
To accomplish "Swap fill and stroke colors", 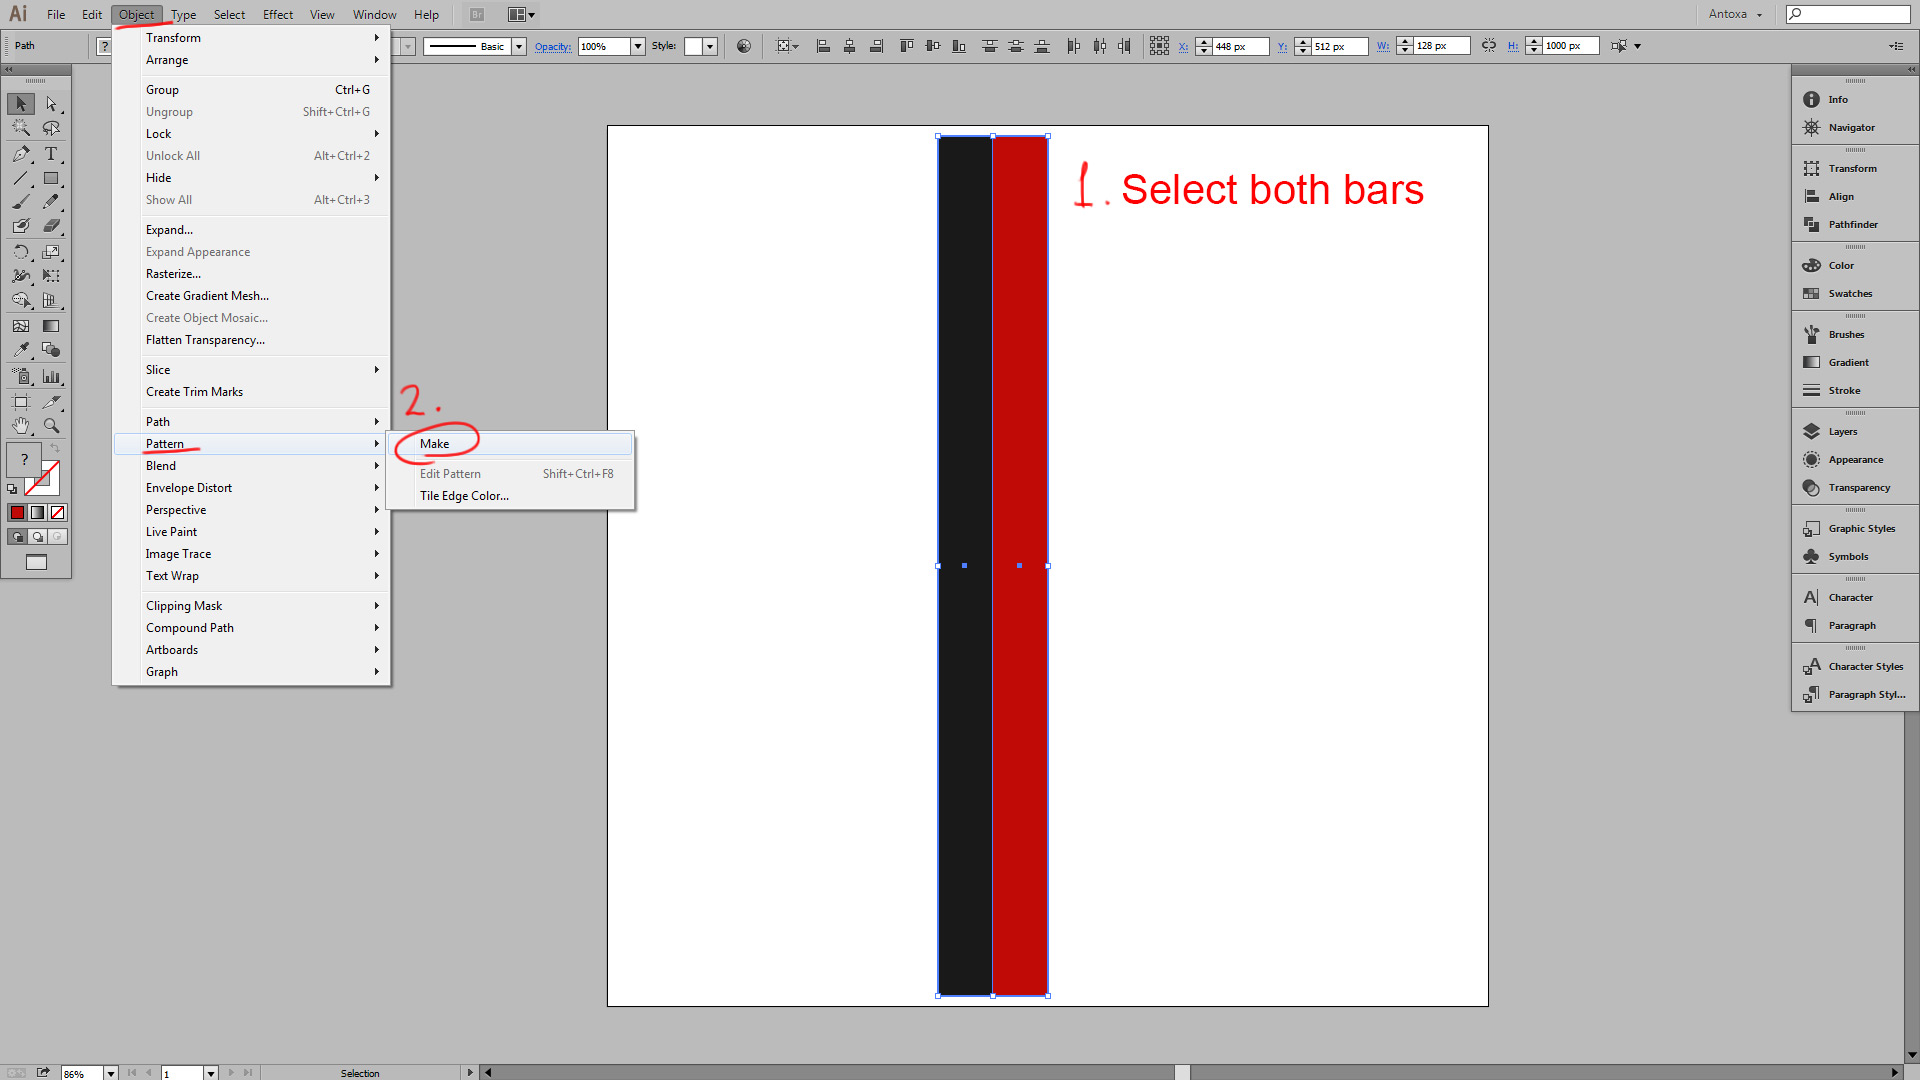I will [x=55, y=449].
